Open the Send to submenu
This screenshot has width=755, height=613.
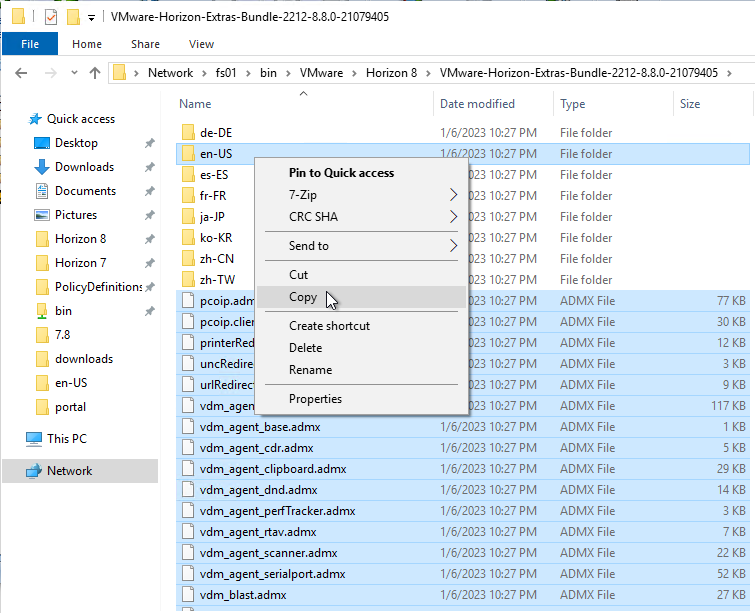coord(361,246)
